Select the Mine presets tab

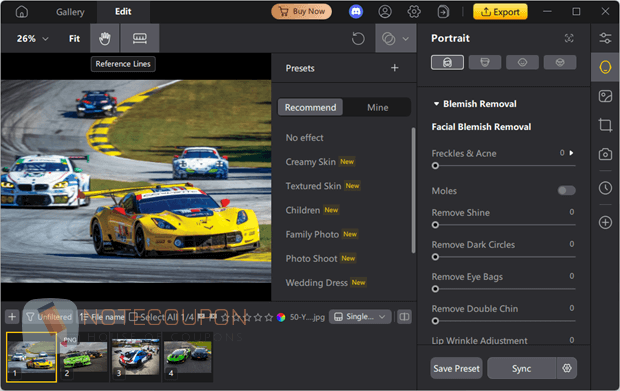point(378,107)
